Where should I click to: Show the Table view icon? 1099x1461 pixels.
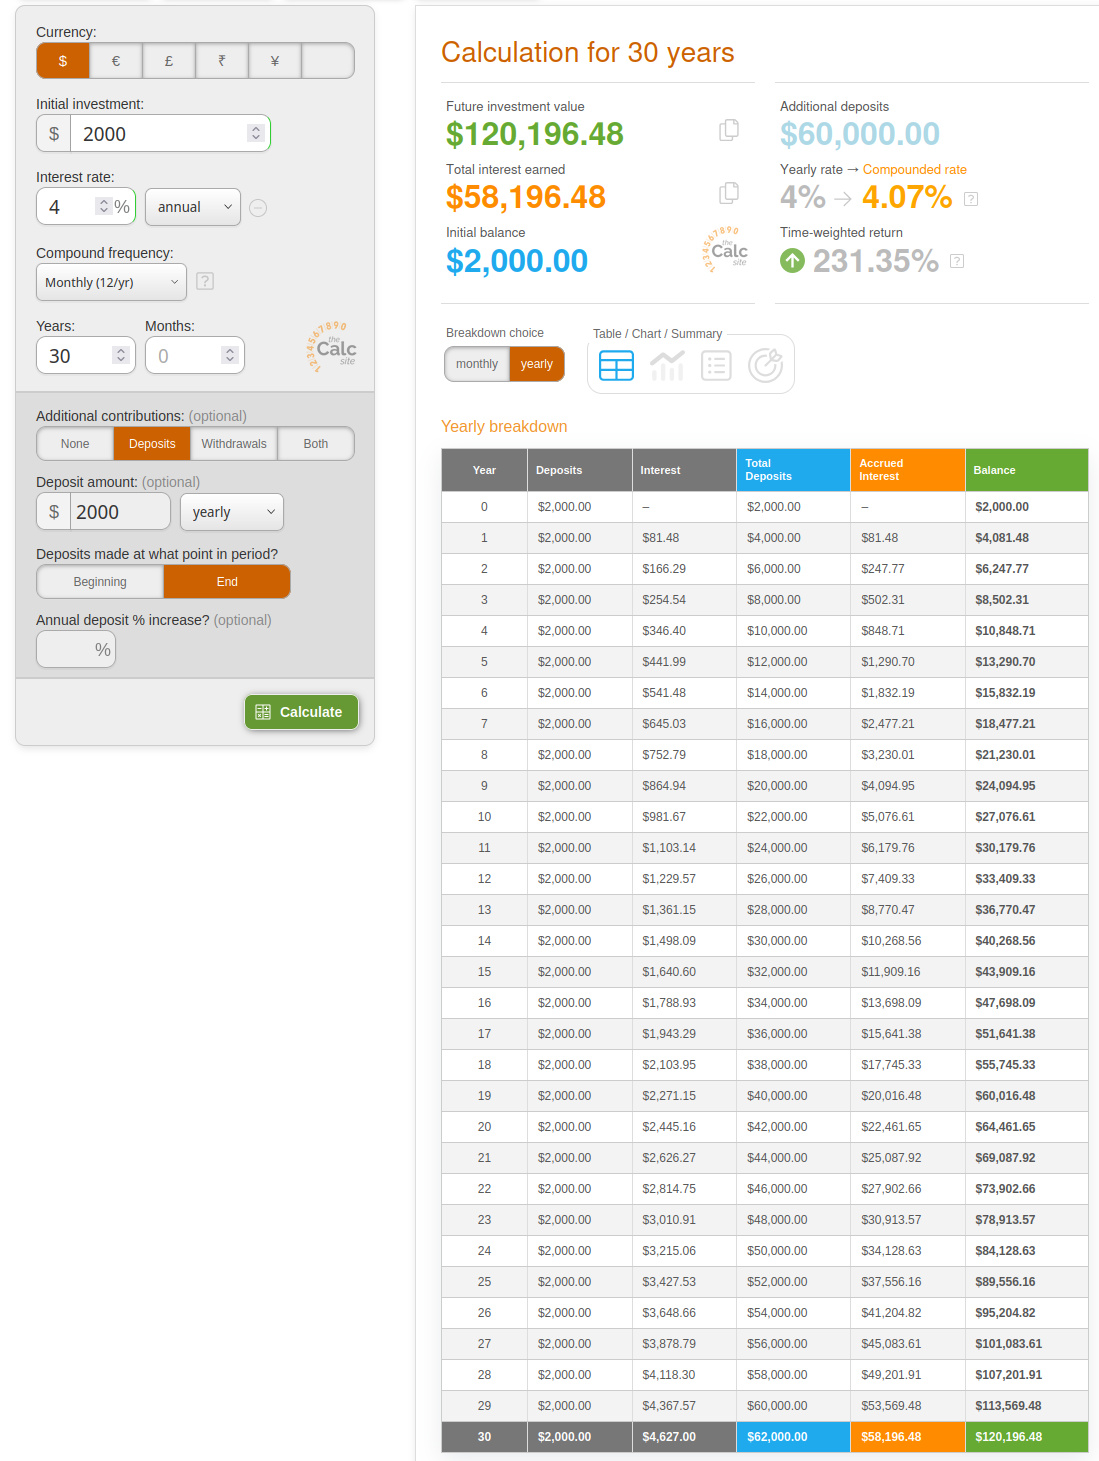point(616,366)
